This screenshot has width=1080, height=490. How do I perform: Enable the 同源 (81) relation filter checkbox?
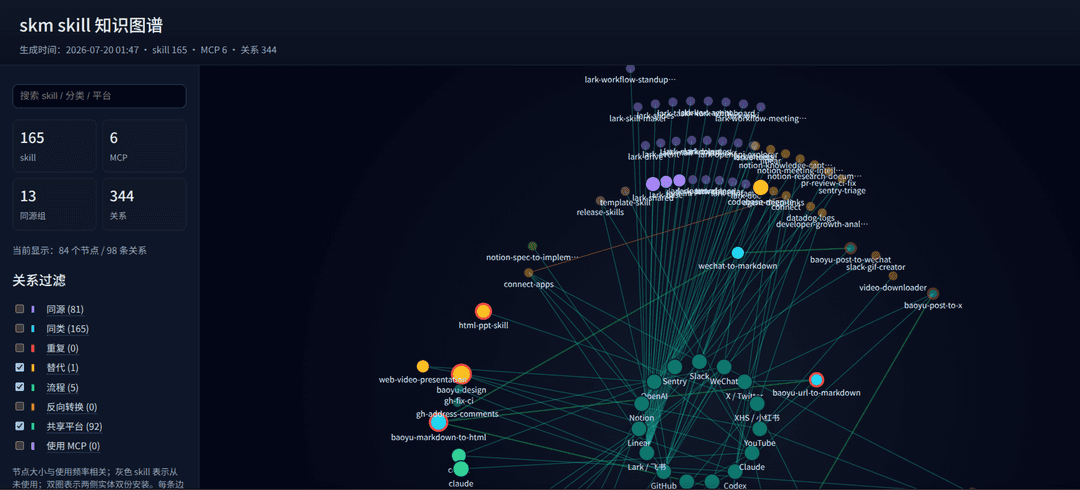pyautogui.click(x=20, y=309)
